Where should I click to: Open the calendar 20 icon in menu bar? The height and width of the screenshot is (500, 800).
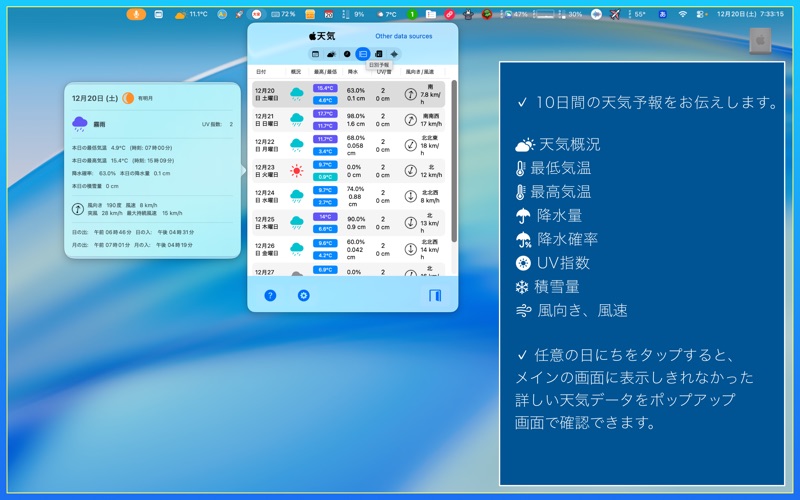[x=329, y=14]
